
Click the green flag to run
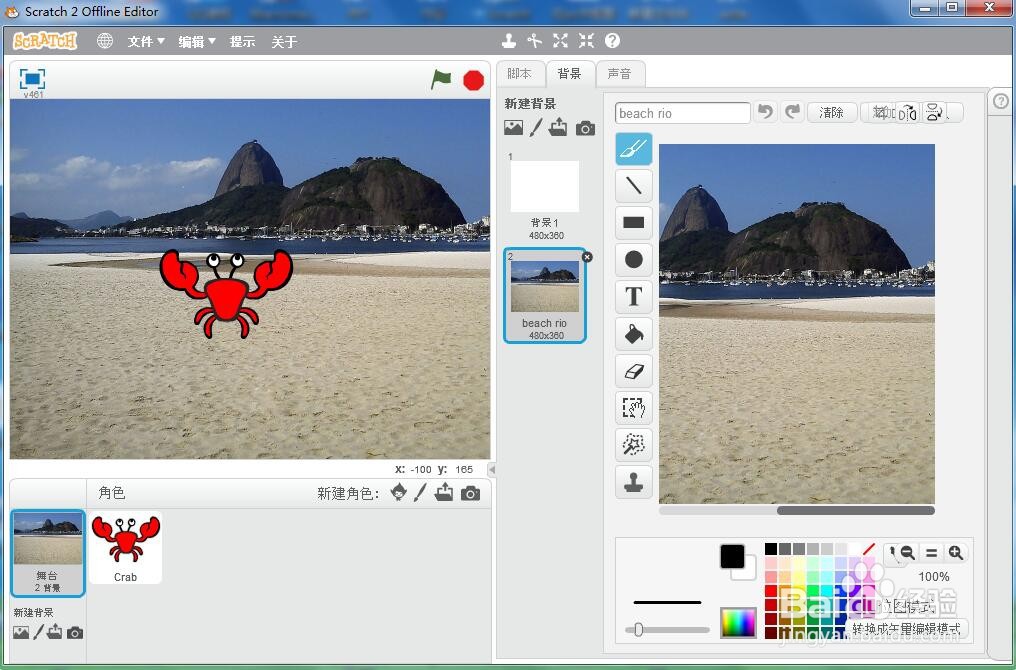point(441,80)
